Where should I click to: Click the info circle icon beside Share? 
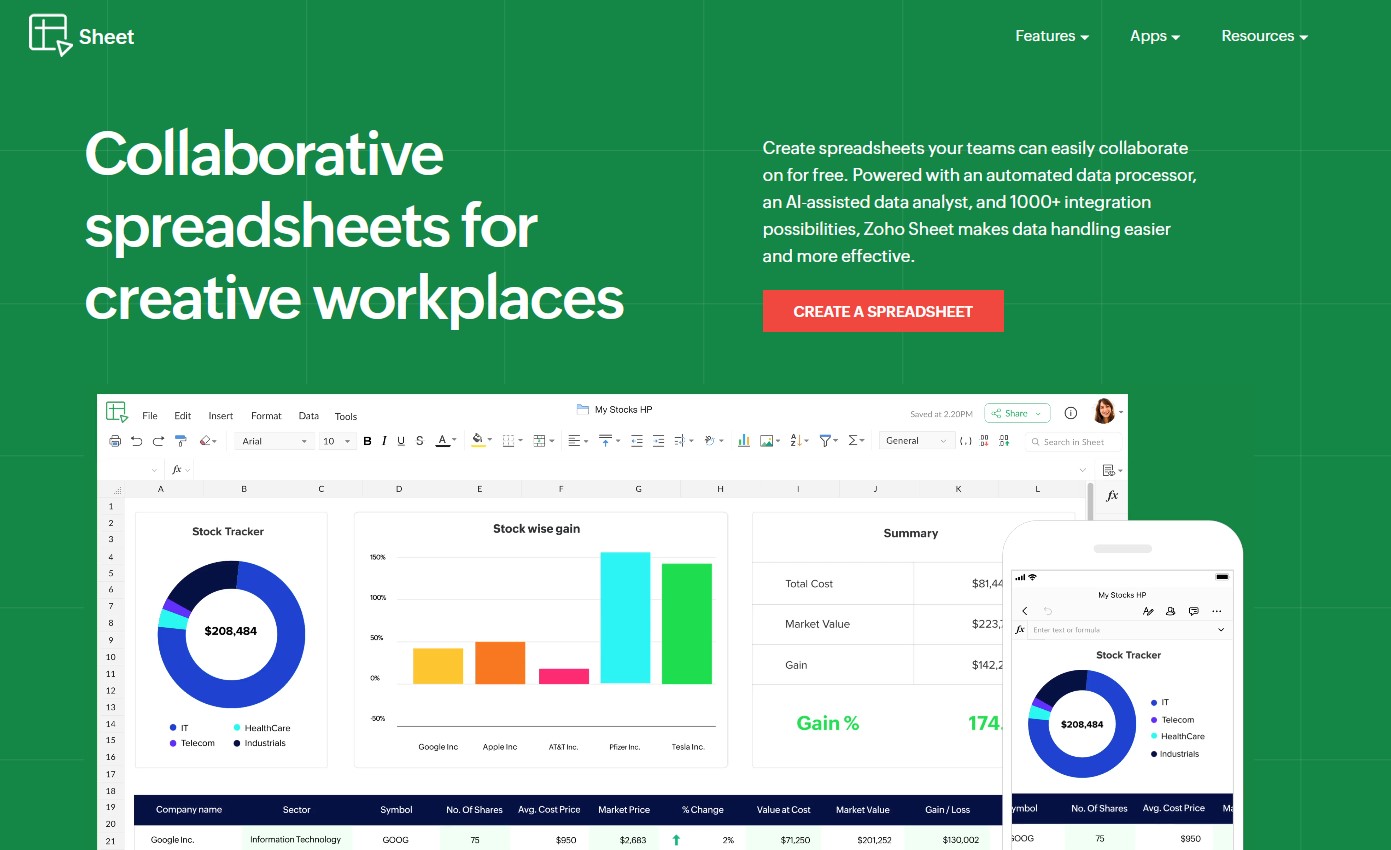[1070, 413]
